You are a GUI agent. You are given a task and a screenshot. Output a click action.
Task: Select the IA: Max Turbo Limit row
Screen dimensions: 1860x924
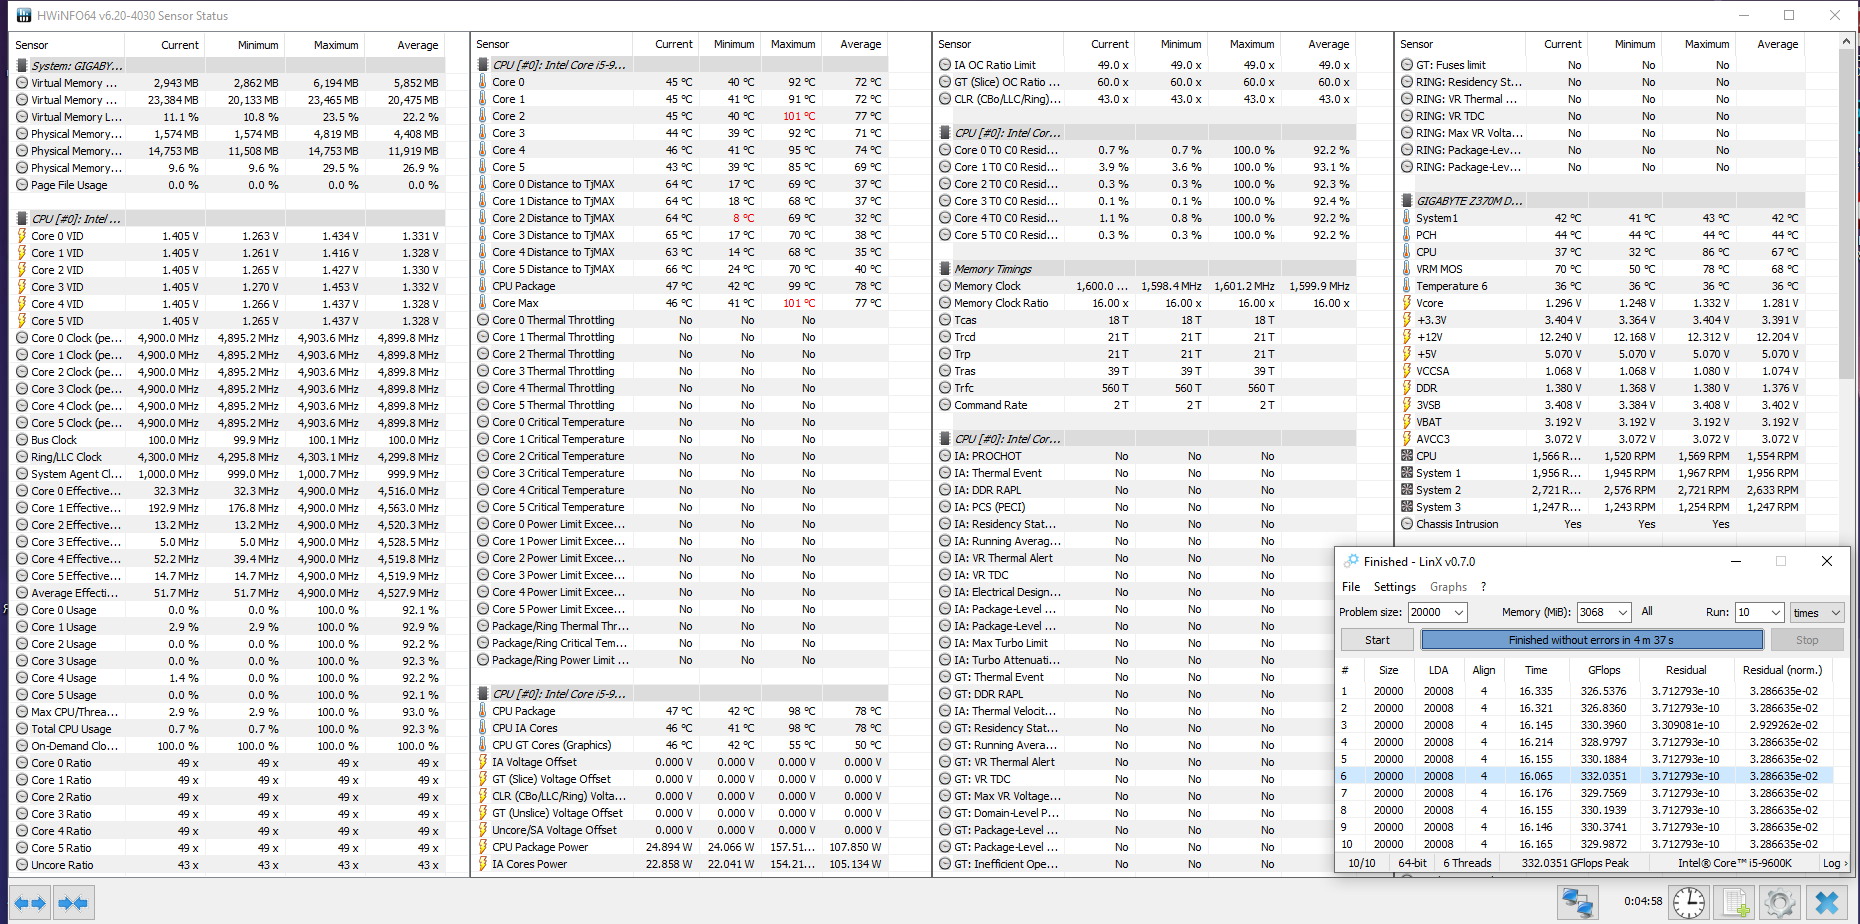point(1145,643)
